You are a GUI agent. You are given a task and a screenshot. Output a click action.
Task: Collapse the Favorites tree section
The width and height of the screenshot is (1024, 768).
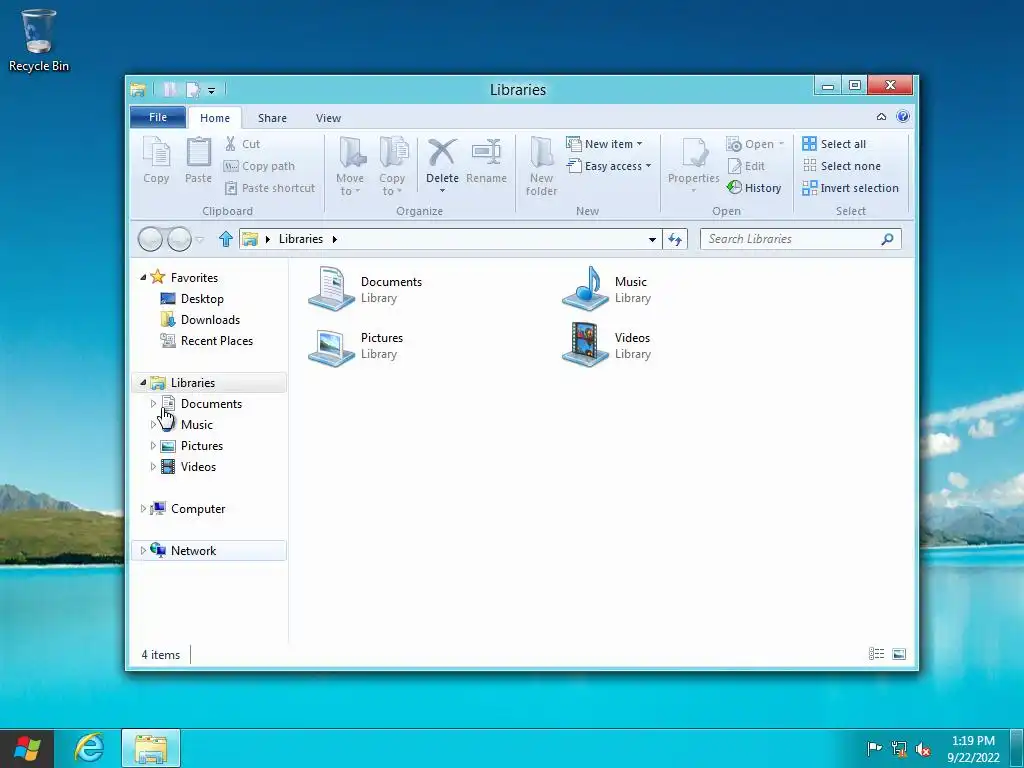coord(143,278)
